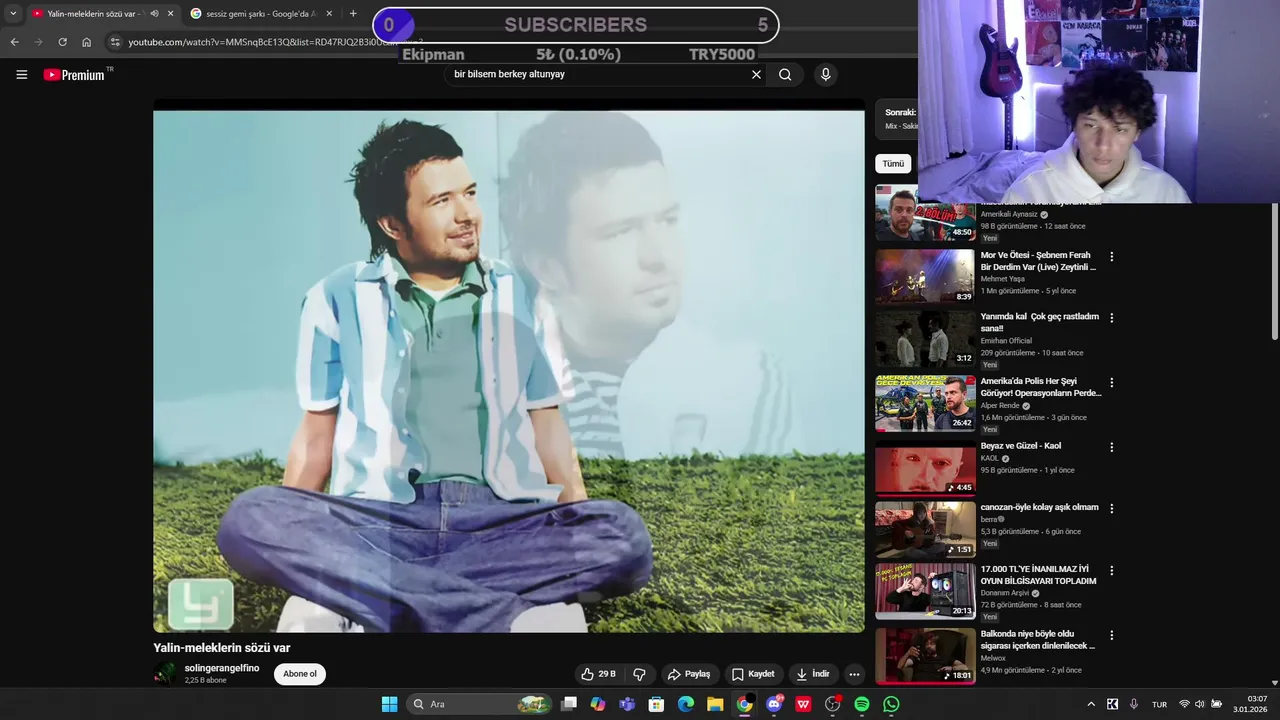
Task: Clear the YouTube search text
Action: click(756, 74)
